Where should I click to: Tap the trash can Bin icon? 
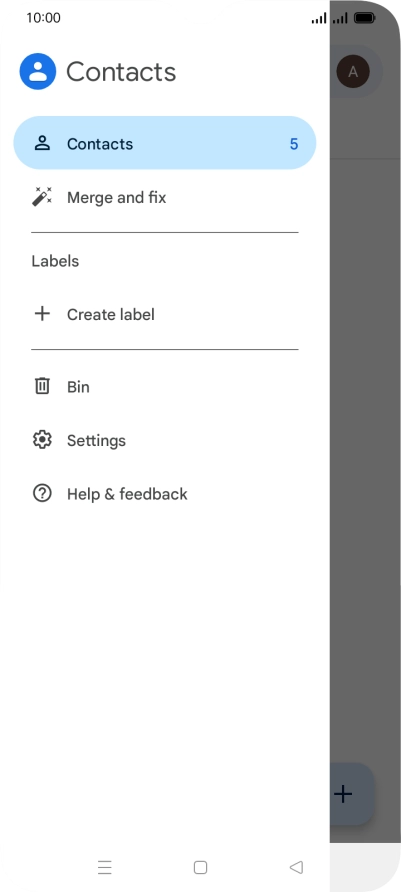[x=42, y=386]
